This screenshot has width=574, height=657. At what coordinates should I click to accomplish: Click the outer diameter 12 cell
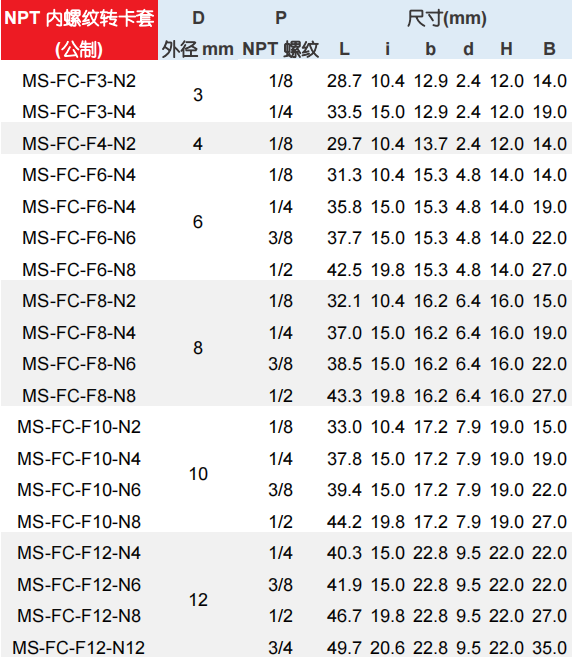(x=198, y=600)
